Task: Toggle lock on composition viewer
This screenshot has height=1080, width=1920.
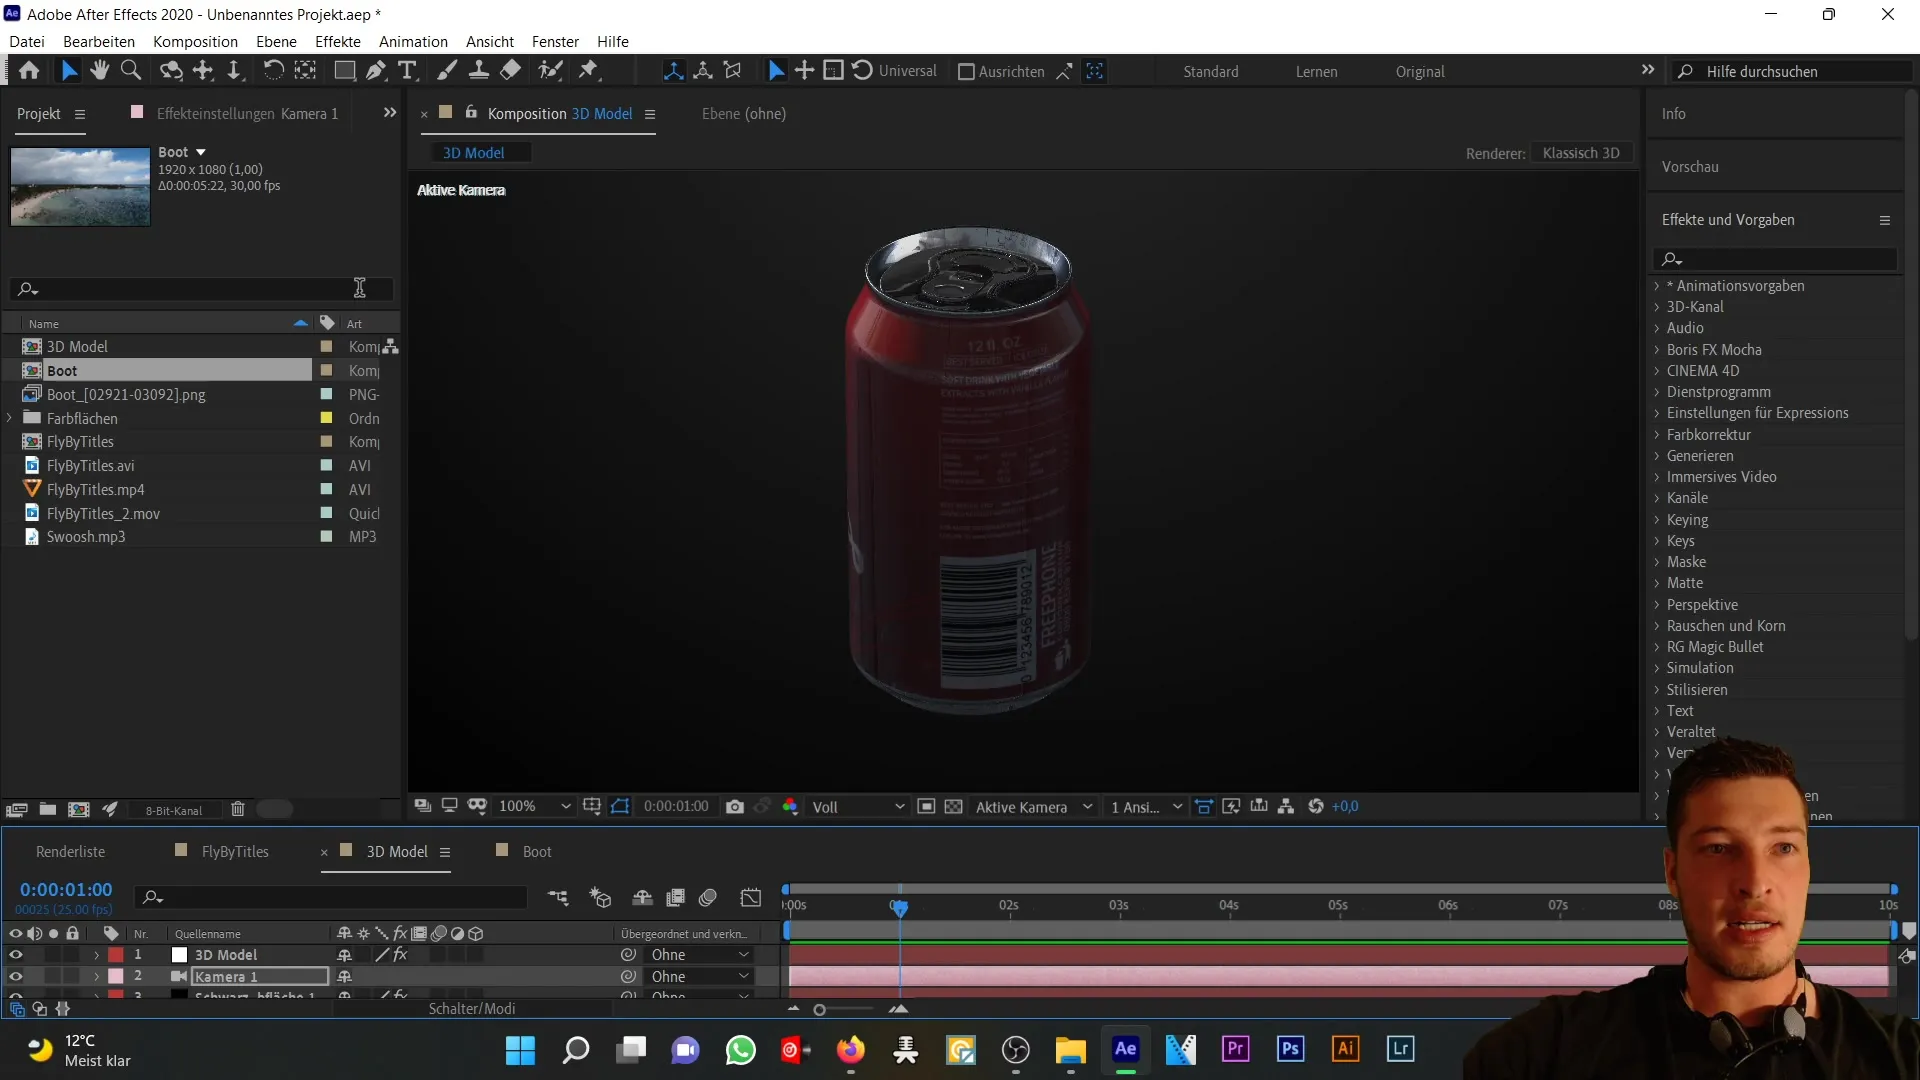Action: tap(471, 113)
